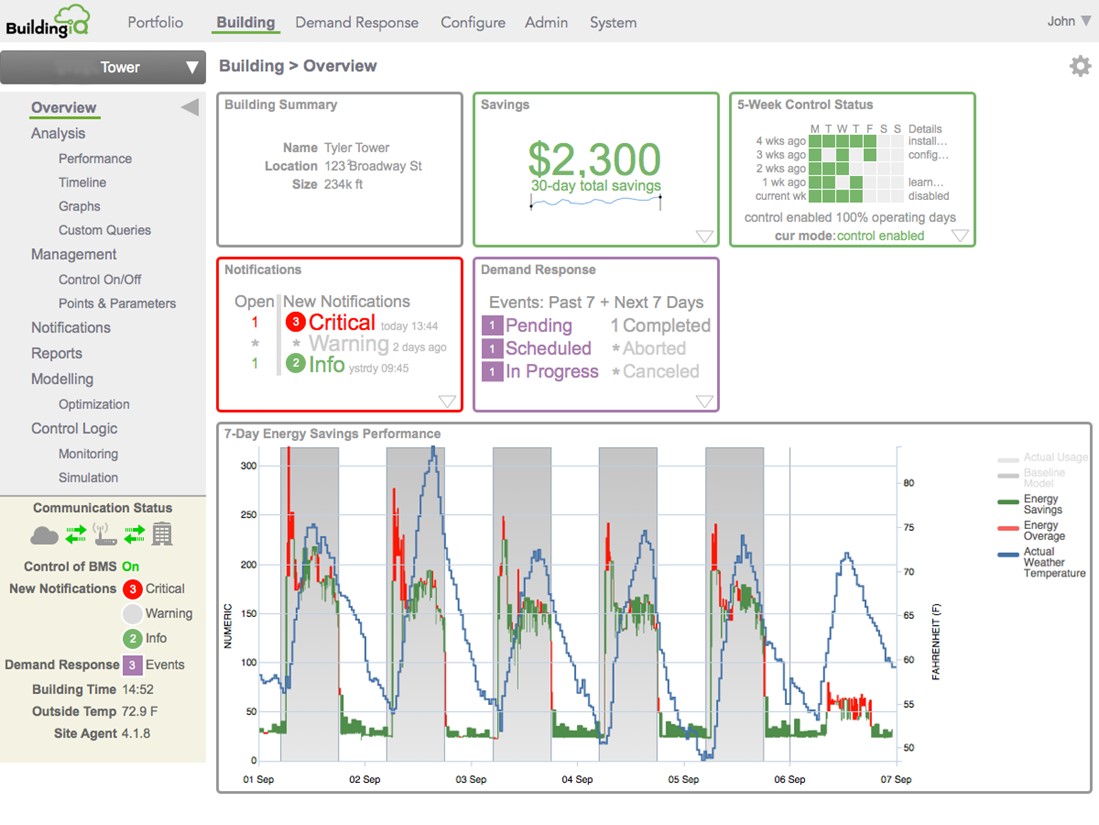The image size is (1099, 825).
Task: Click the purple badge beside Pending
Action: 492,325
